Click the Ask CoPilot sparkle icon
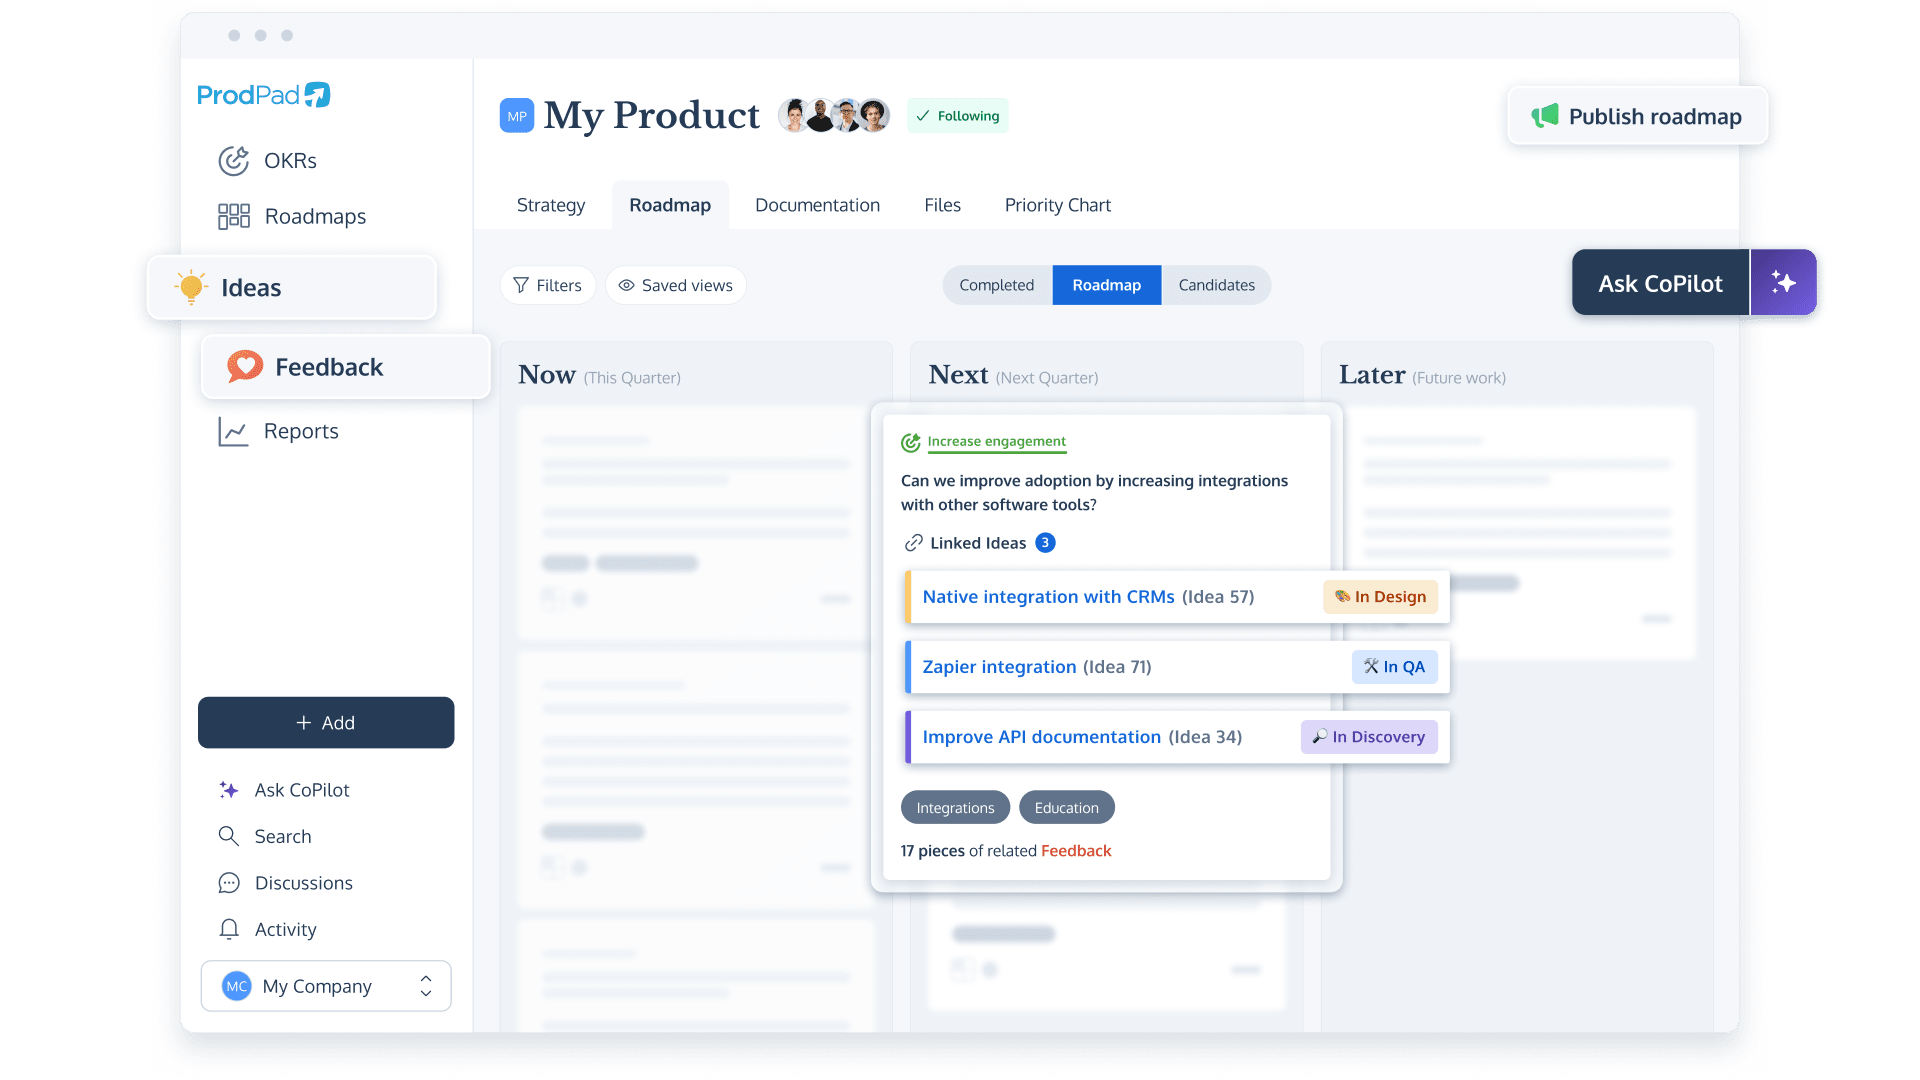The height and width of the screenshot is (1080, 1920). (x=228, y=789)
